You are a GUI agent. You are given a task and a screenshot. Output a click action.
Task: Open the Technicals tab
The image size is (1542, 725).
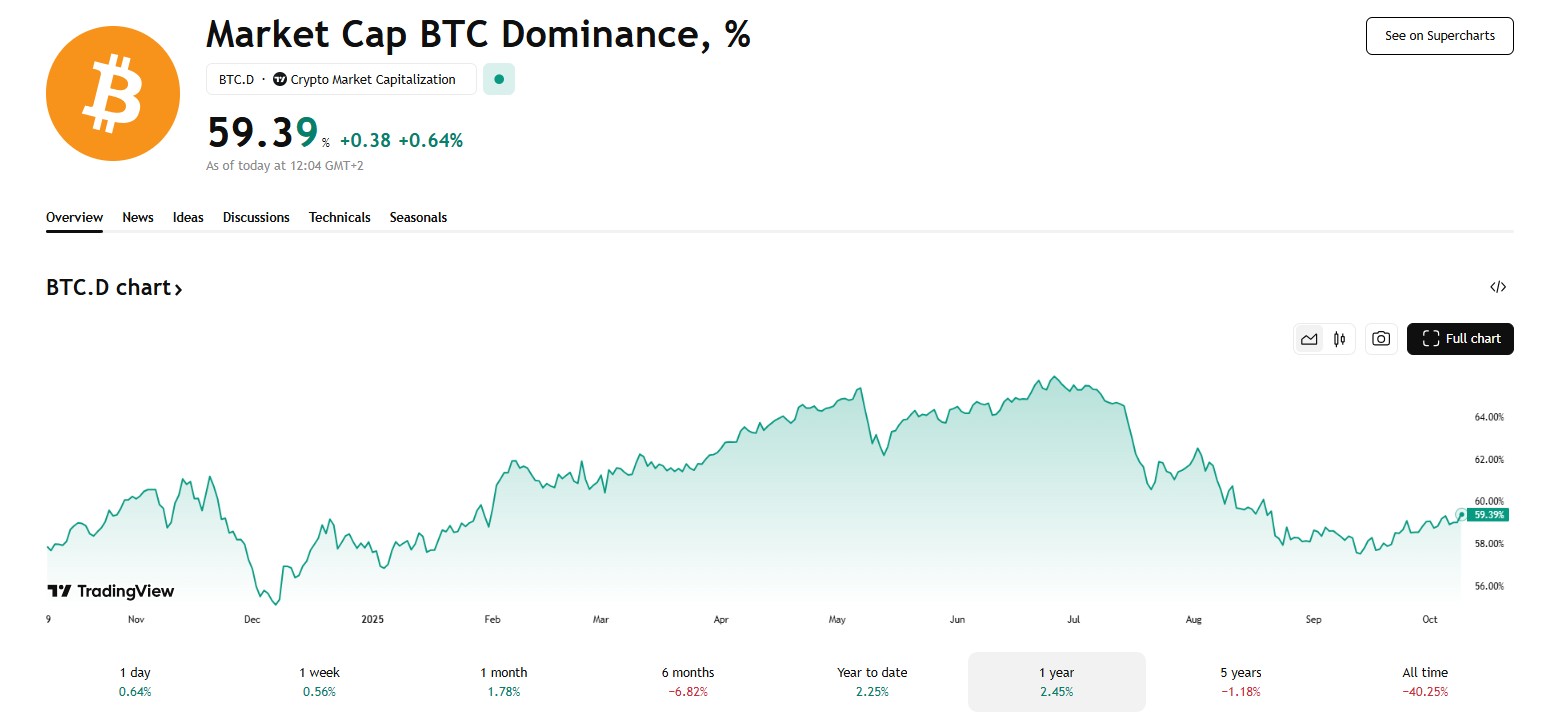point(339,217)
